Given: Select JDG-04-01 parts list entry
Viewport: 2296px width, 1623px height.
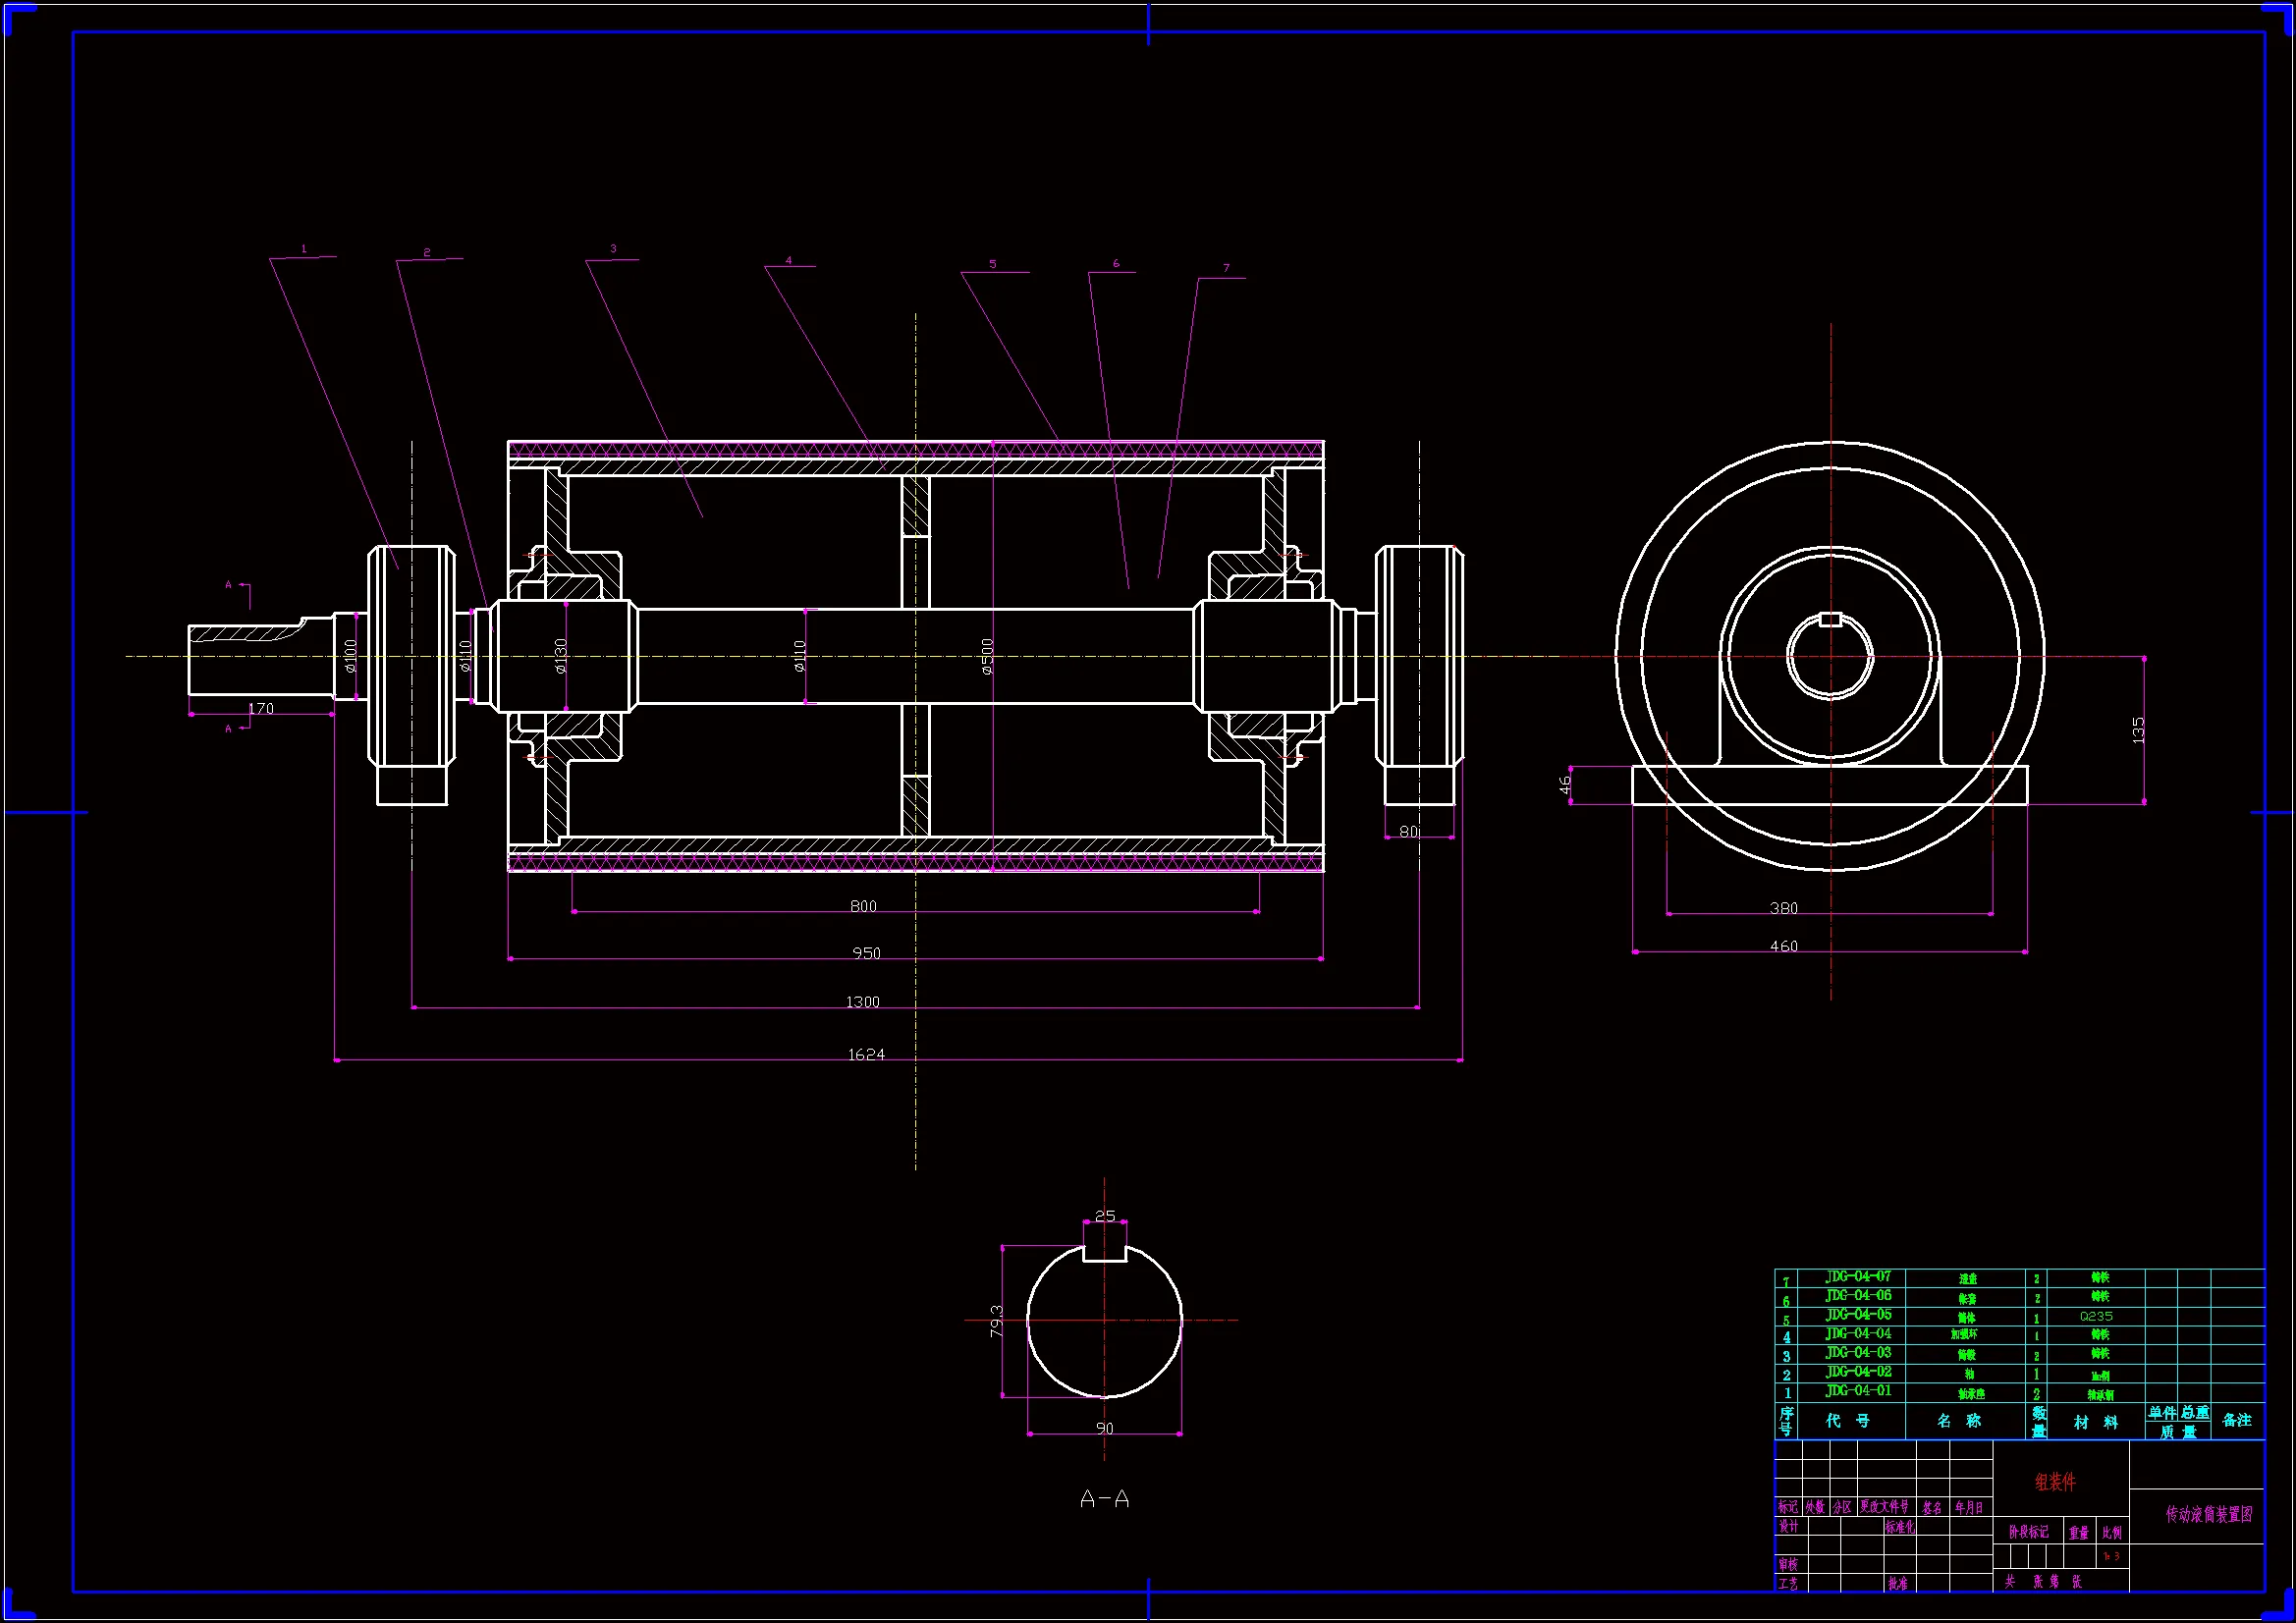Looking at the screenshot, I should tap(1858, 1391).
